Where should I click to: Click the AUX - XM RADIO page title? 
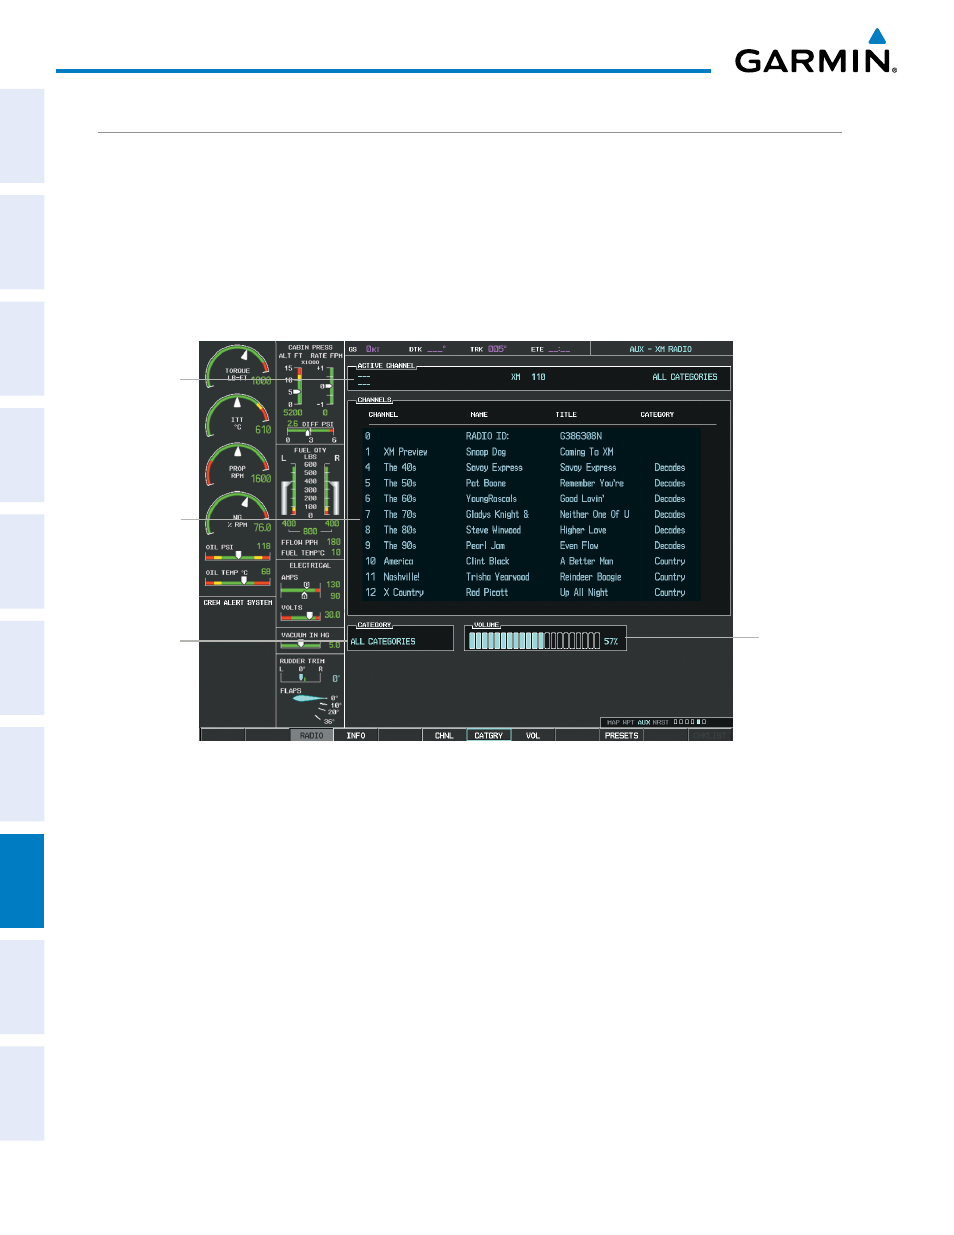[x=660, y=349]
